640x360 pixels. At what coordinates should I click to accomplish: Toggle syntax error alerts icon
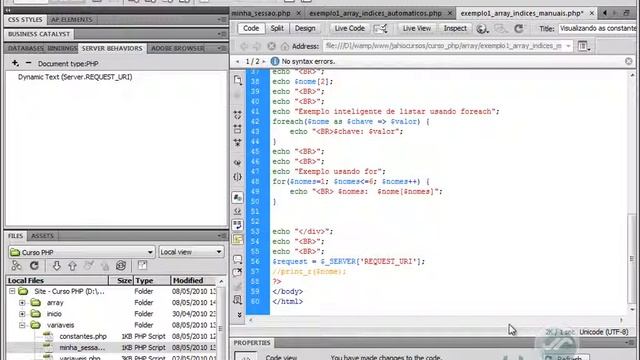point(238,239)
